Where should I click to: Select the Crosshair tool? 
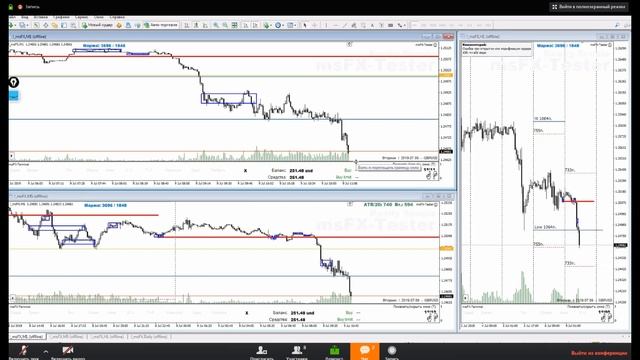click(314, 25)
